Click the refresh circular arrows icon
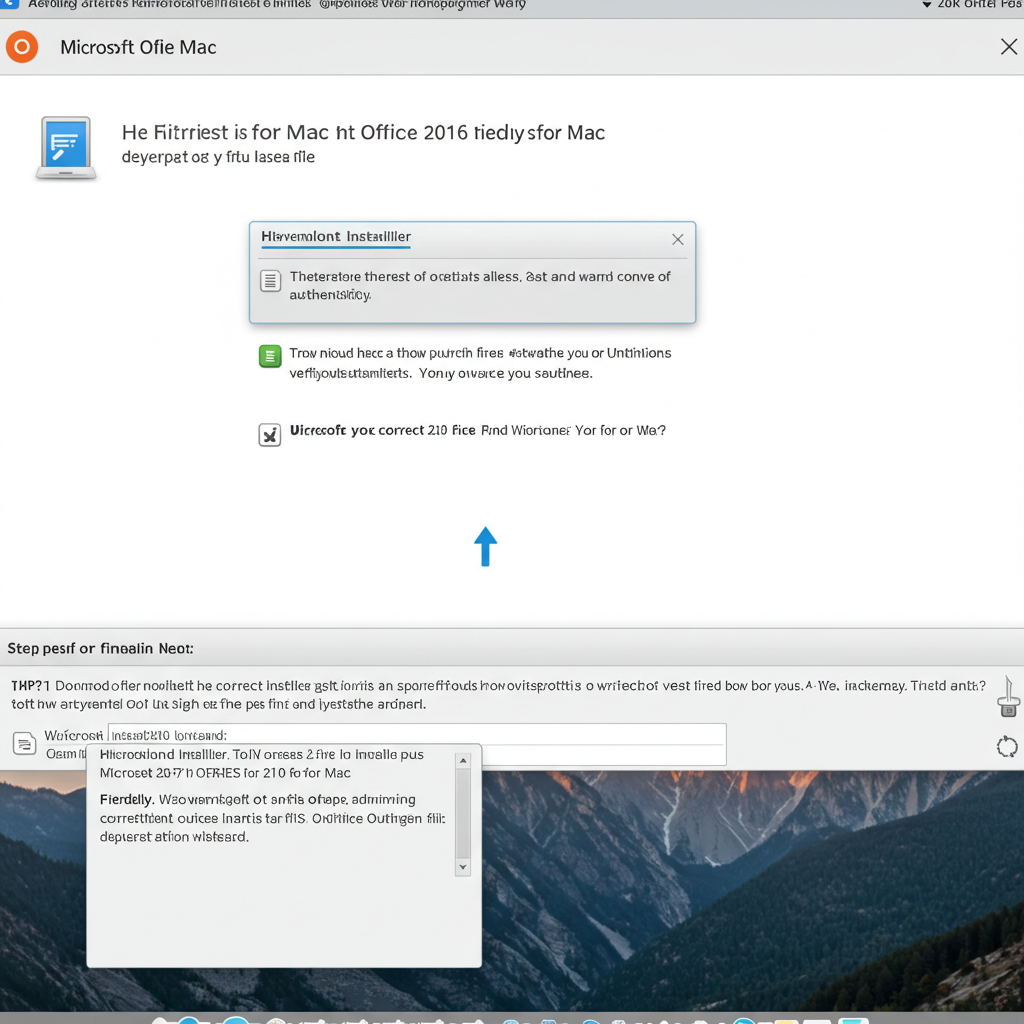Viewport: 1024px width, 1024px height. coord(1007,746)
